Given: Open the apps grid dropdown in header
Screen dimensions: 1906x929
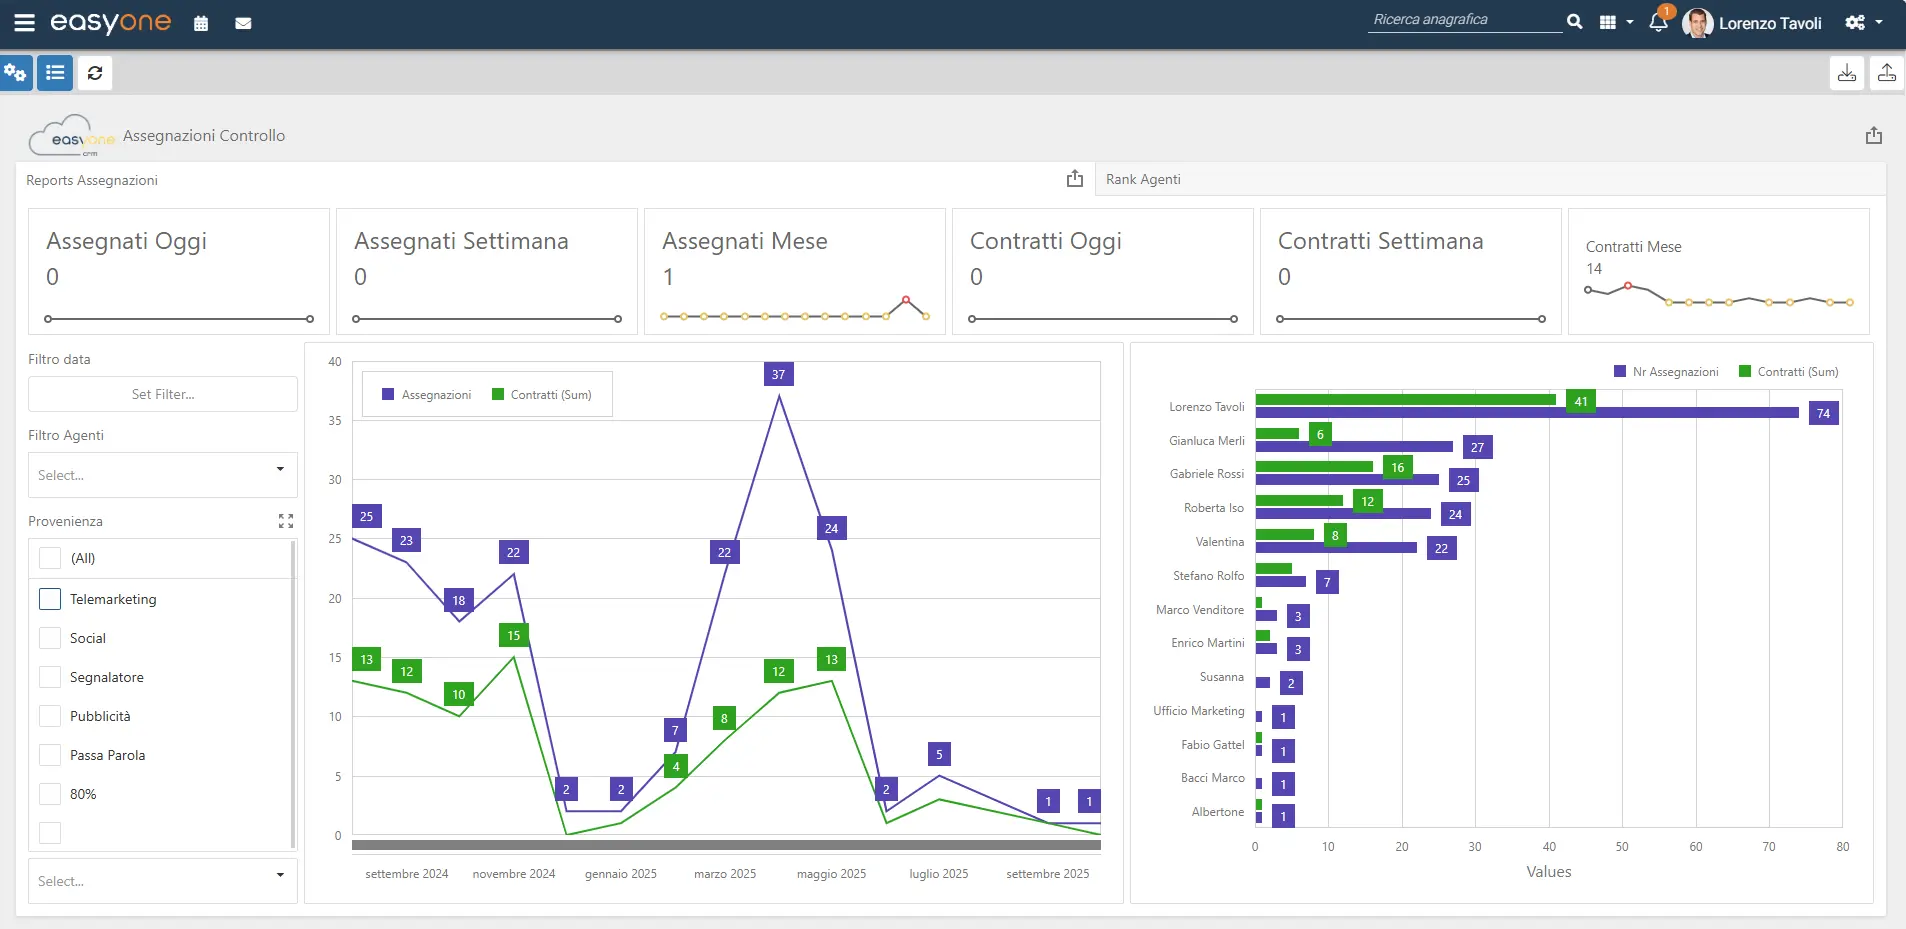Looking at the screenshot, I should coord(1615,23).
